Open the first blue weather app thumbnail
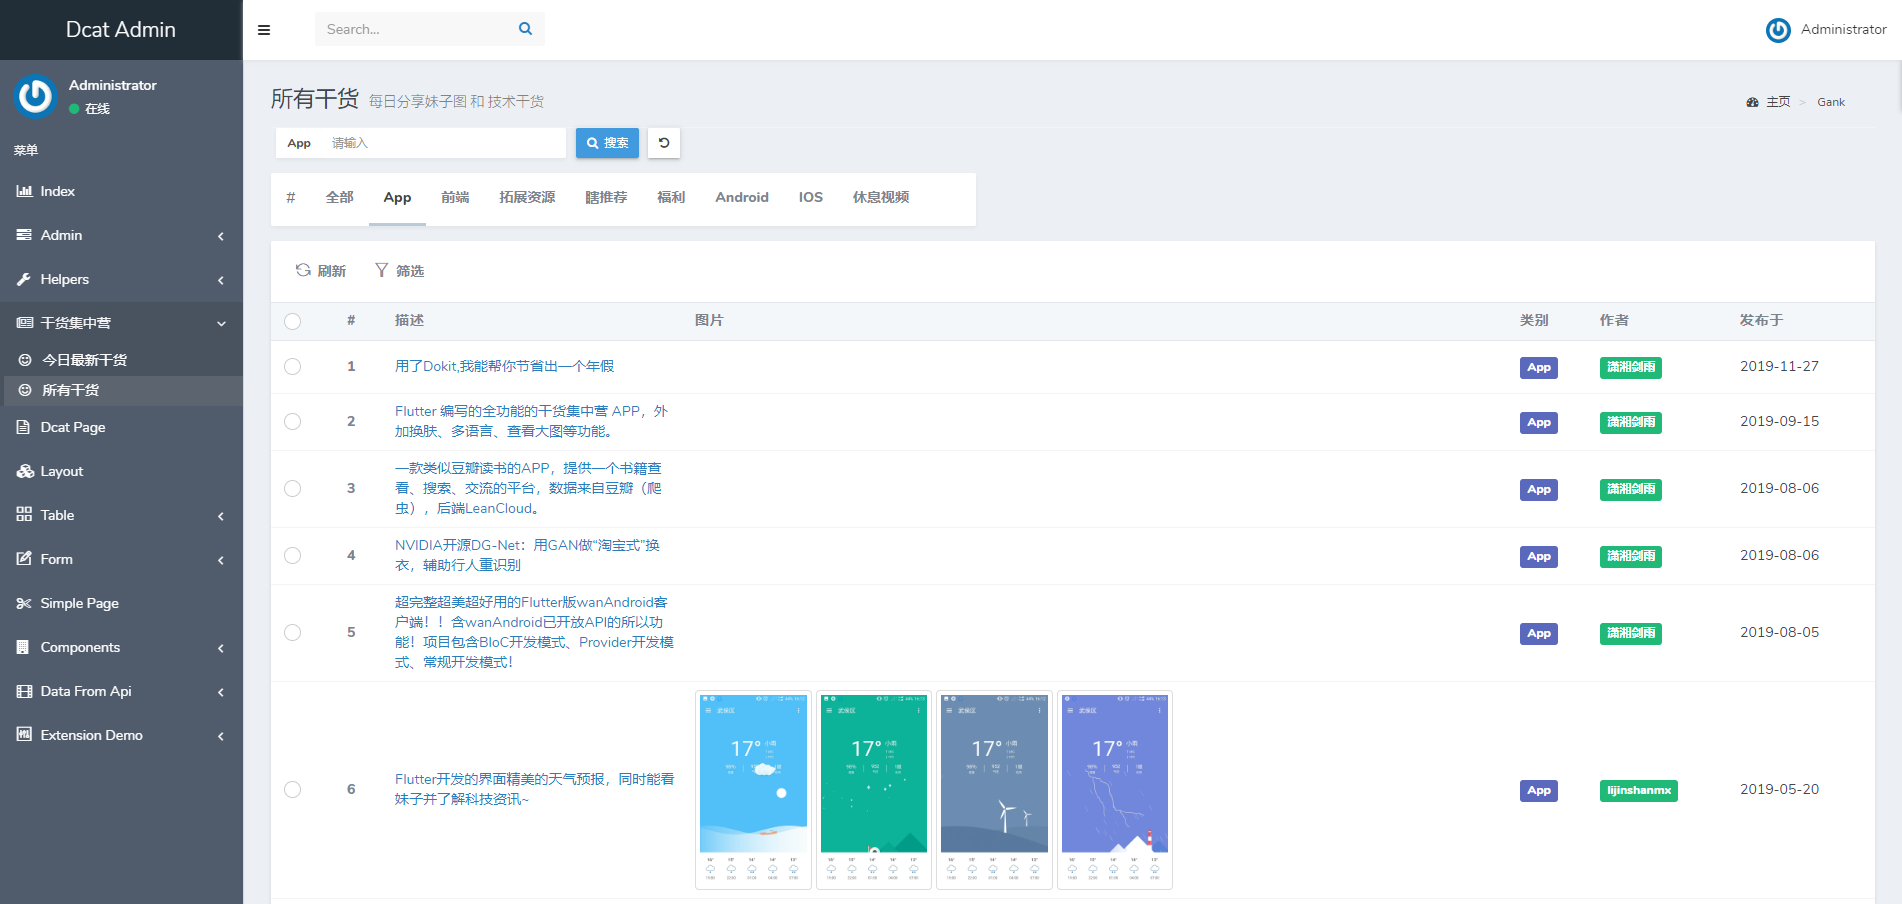 click(753, 789)
